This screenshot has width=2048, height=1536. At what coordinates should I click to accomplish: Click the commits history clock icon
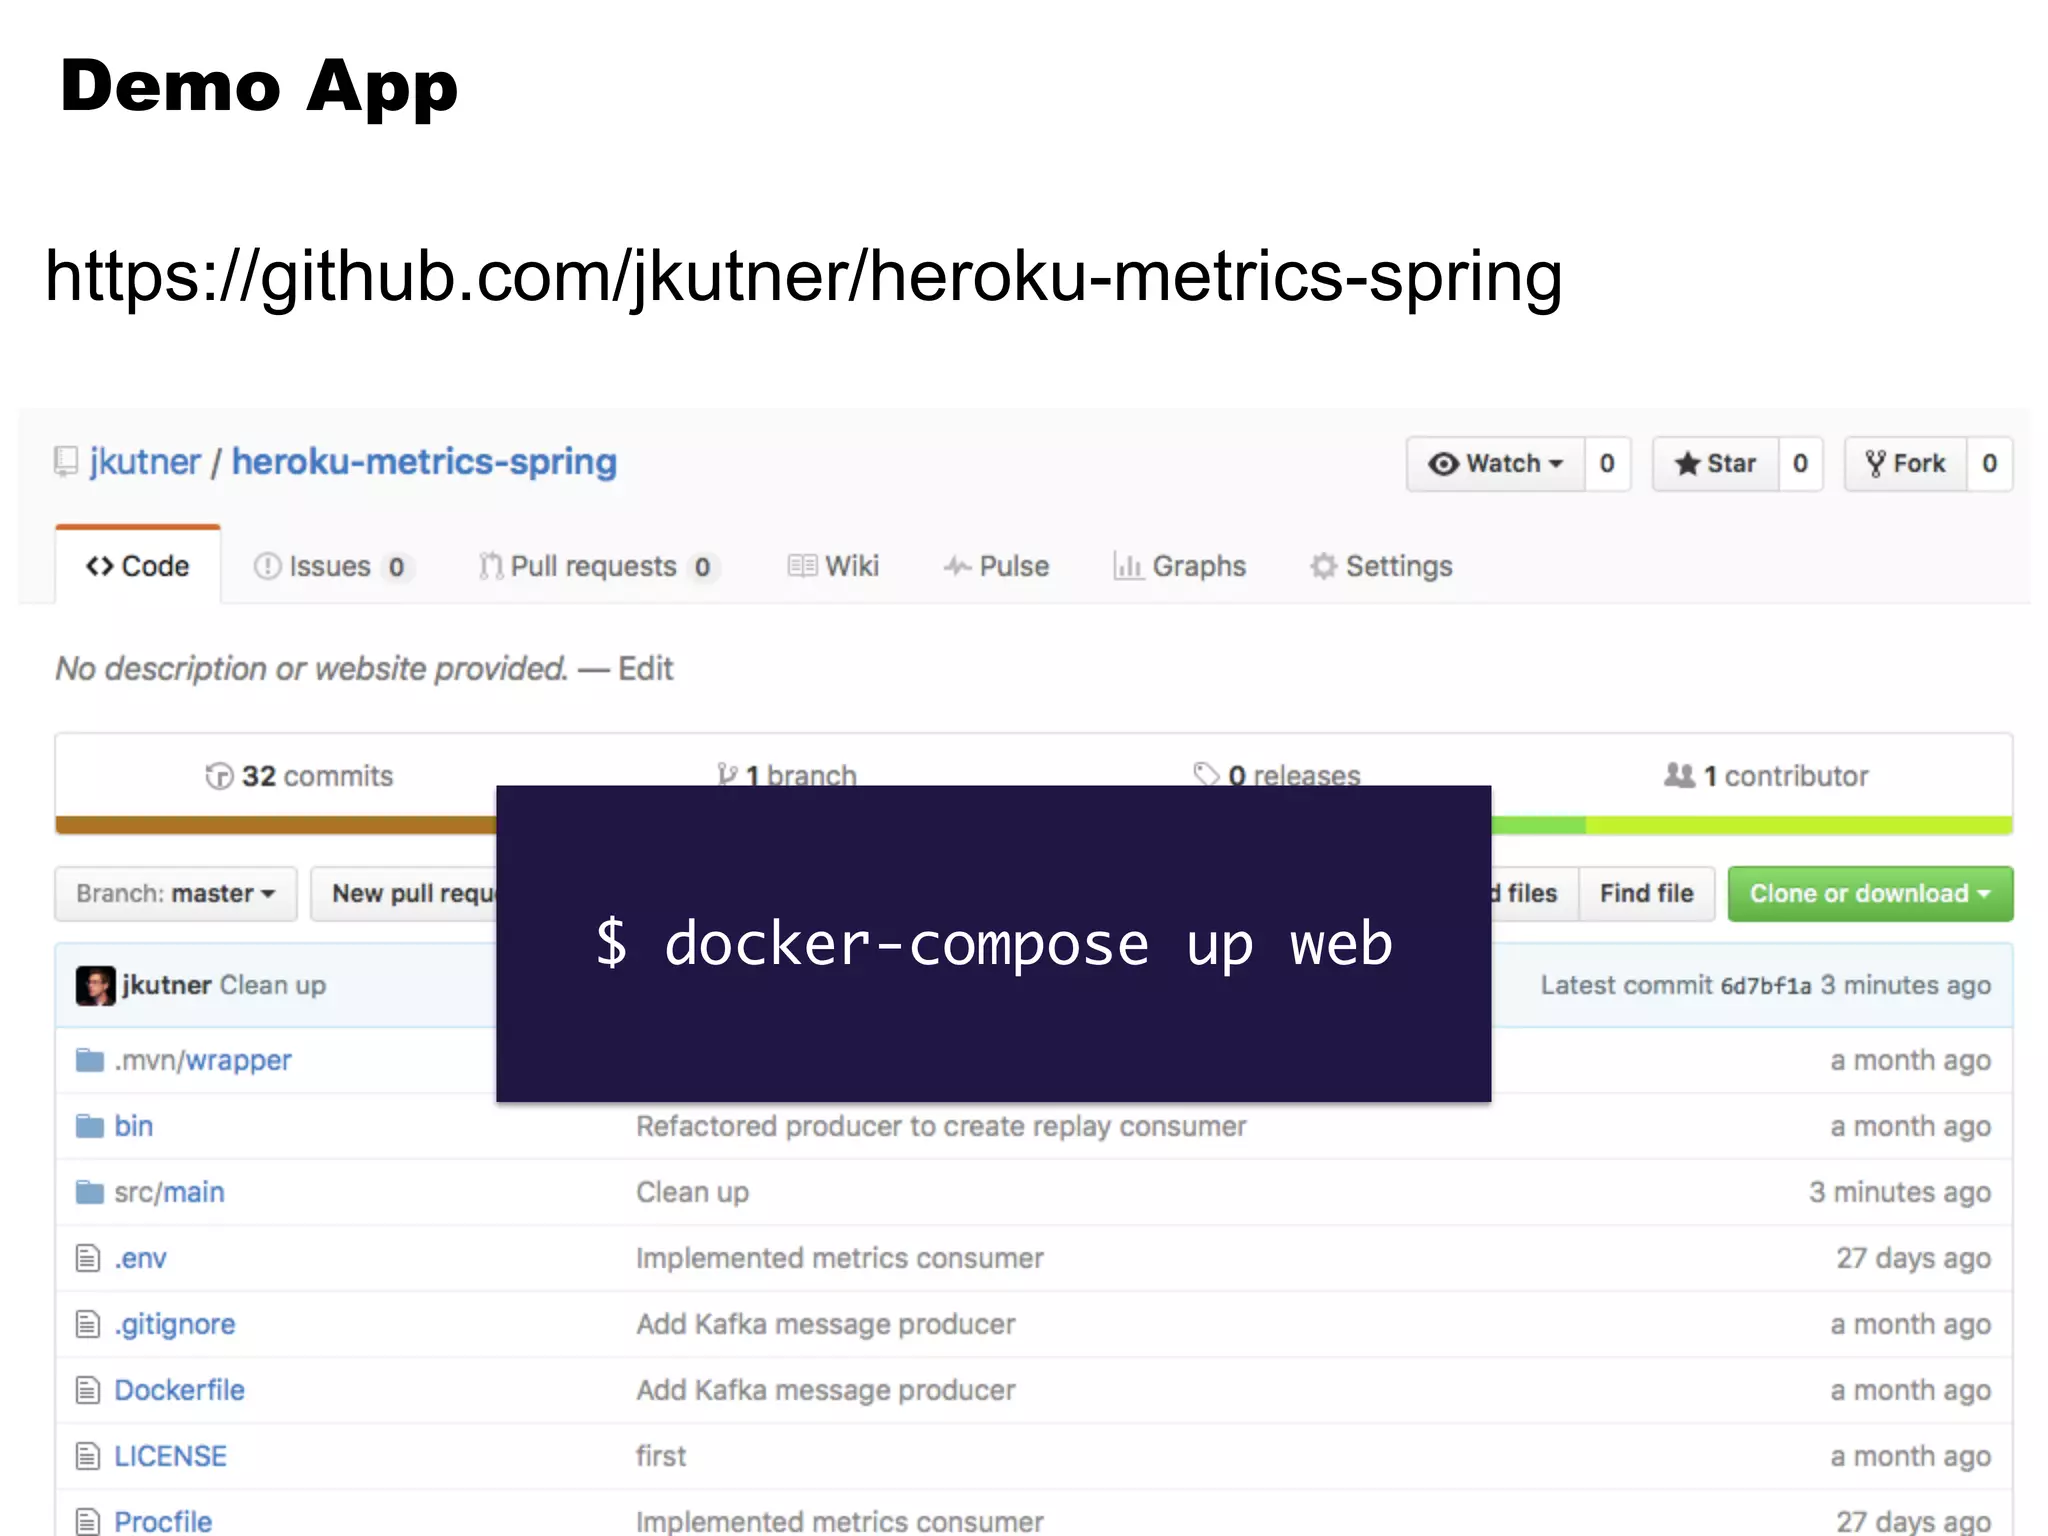pyautogui.click(x=218, y=776)
